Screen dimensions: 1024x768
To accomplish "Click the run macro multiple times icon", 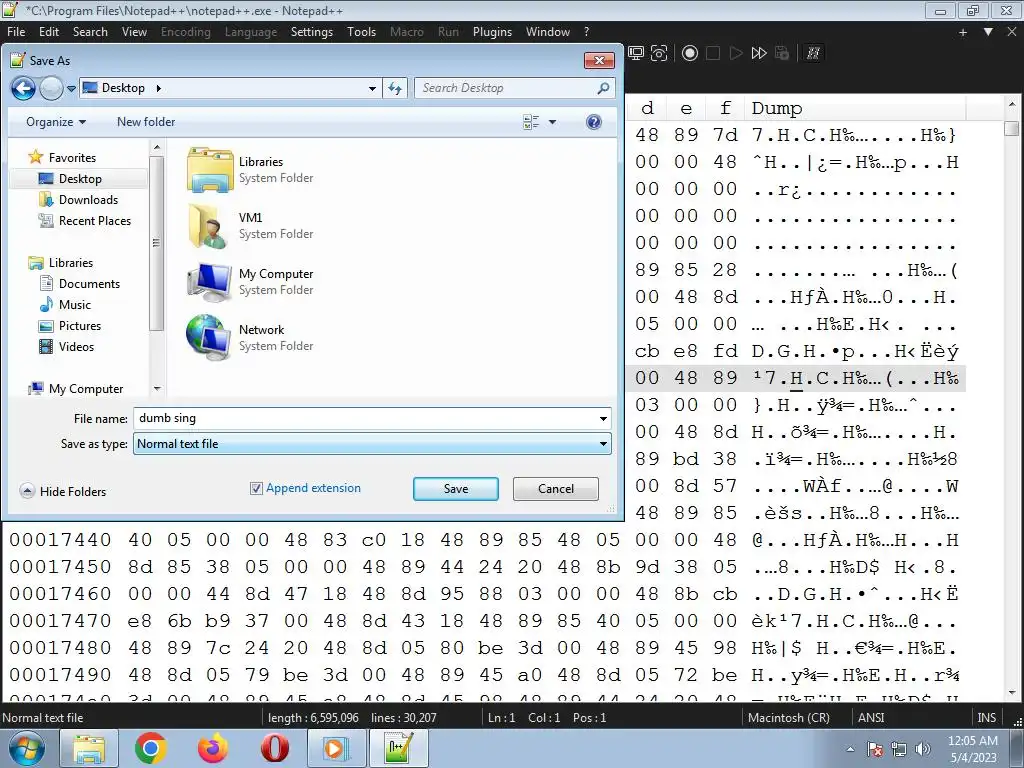I will (x=759, y=54).
